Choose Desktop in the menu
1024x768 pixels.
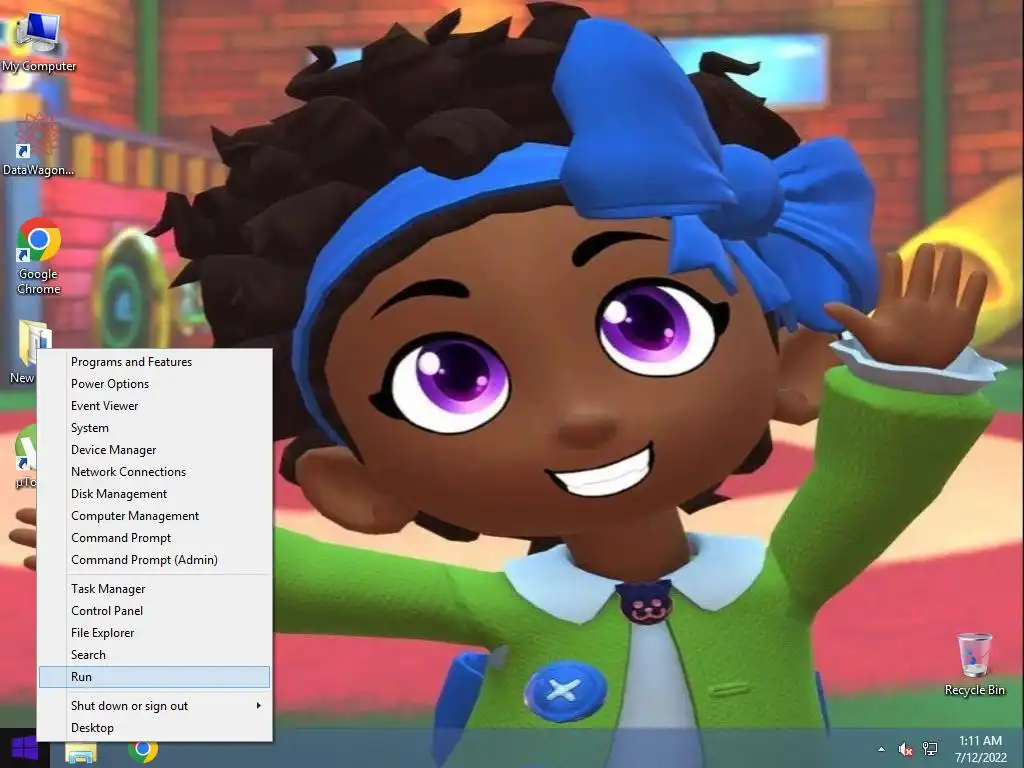[154, 728]
